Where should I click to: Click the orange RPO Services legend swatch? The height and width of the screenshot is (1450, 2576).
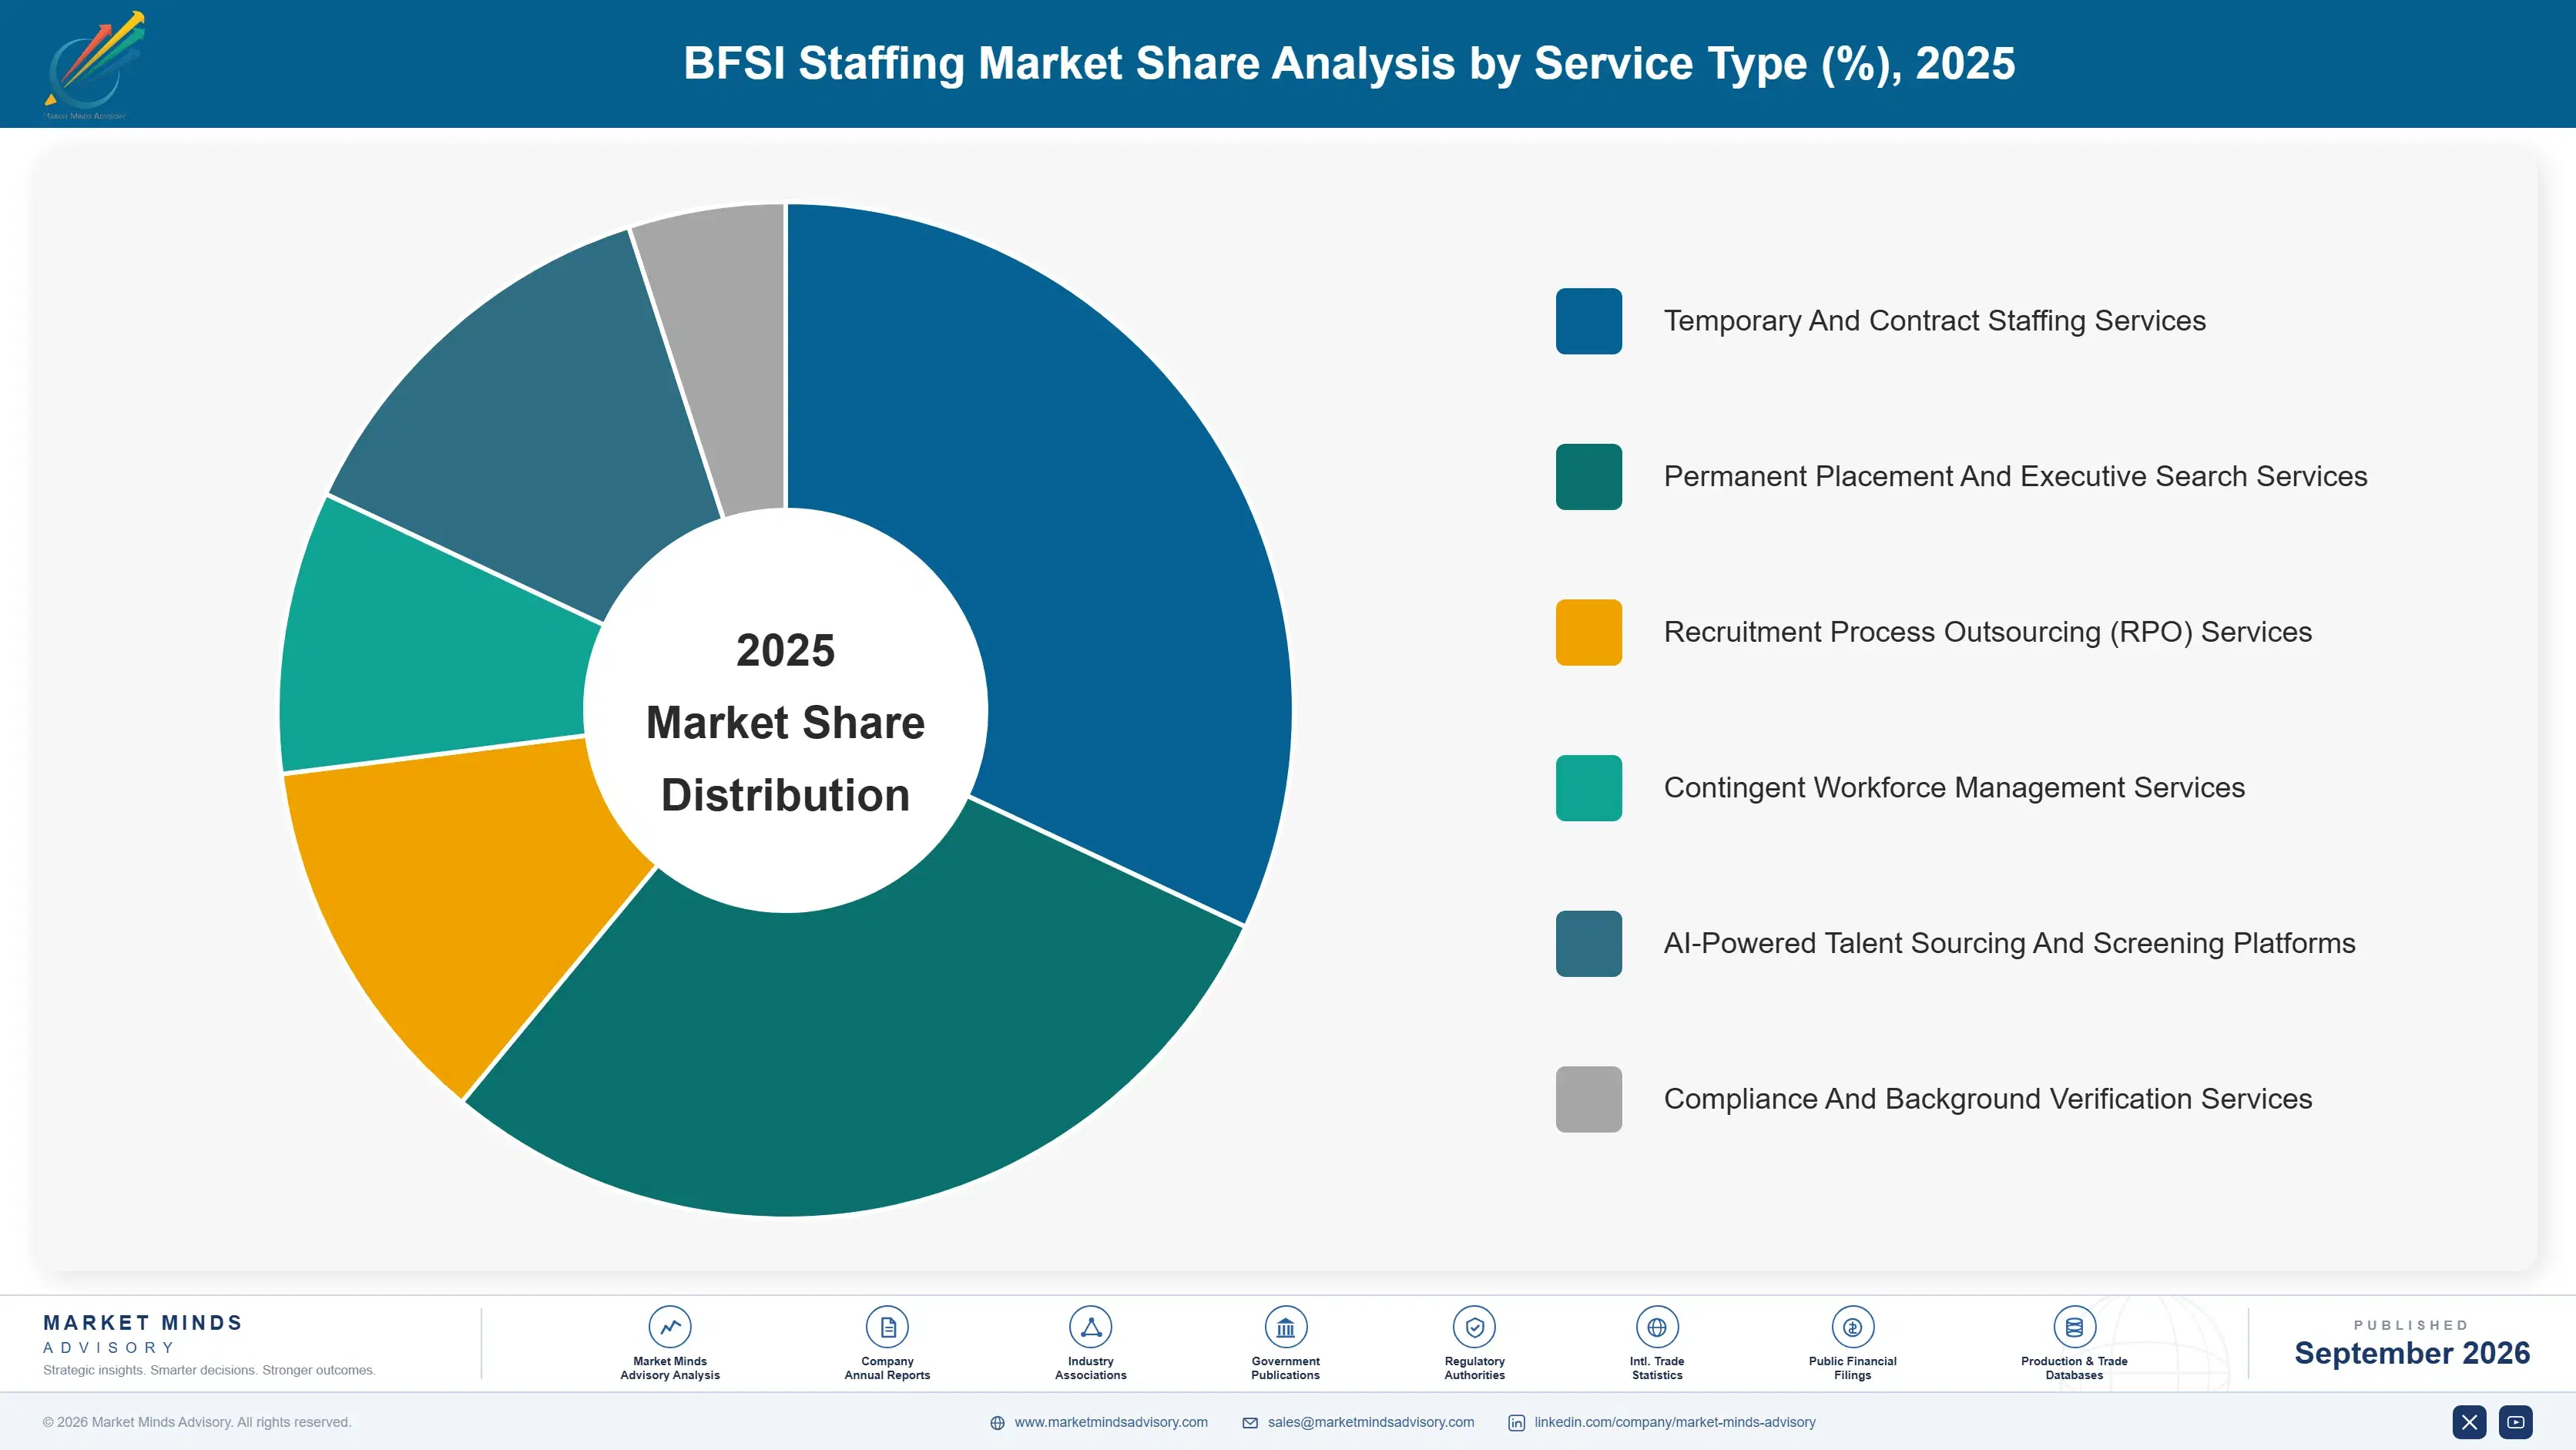pos(1588,632)
